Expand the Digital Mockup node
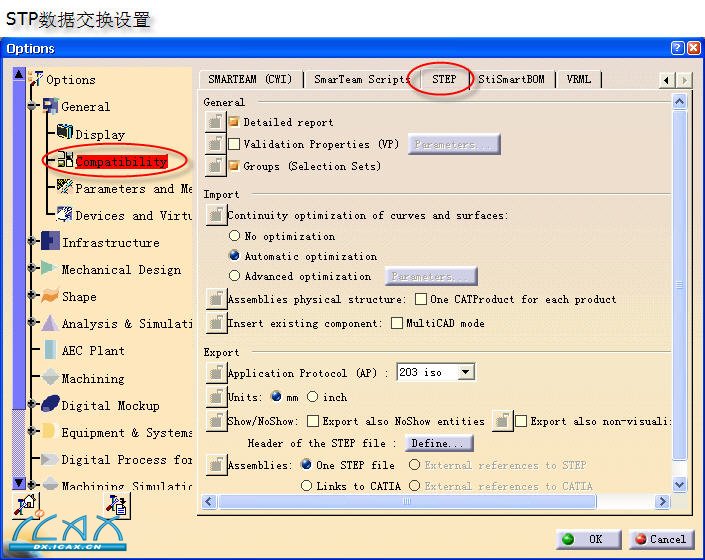 tap(31, 404)
